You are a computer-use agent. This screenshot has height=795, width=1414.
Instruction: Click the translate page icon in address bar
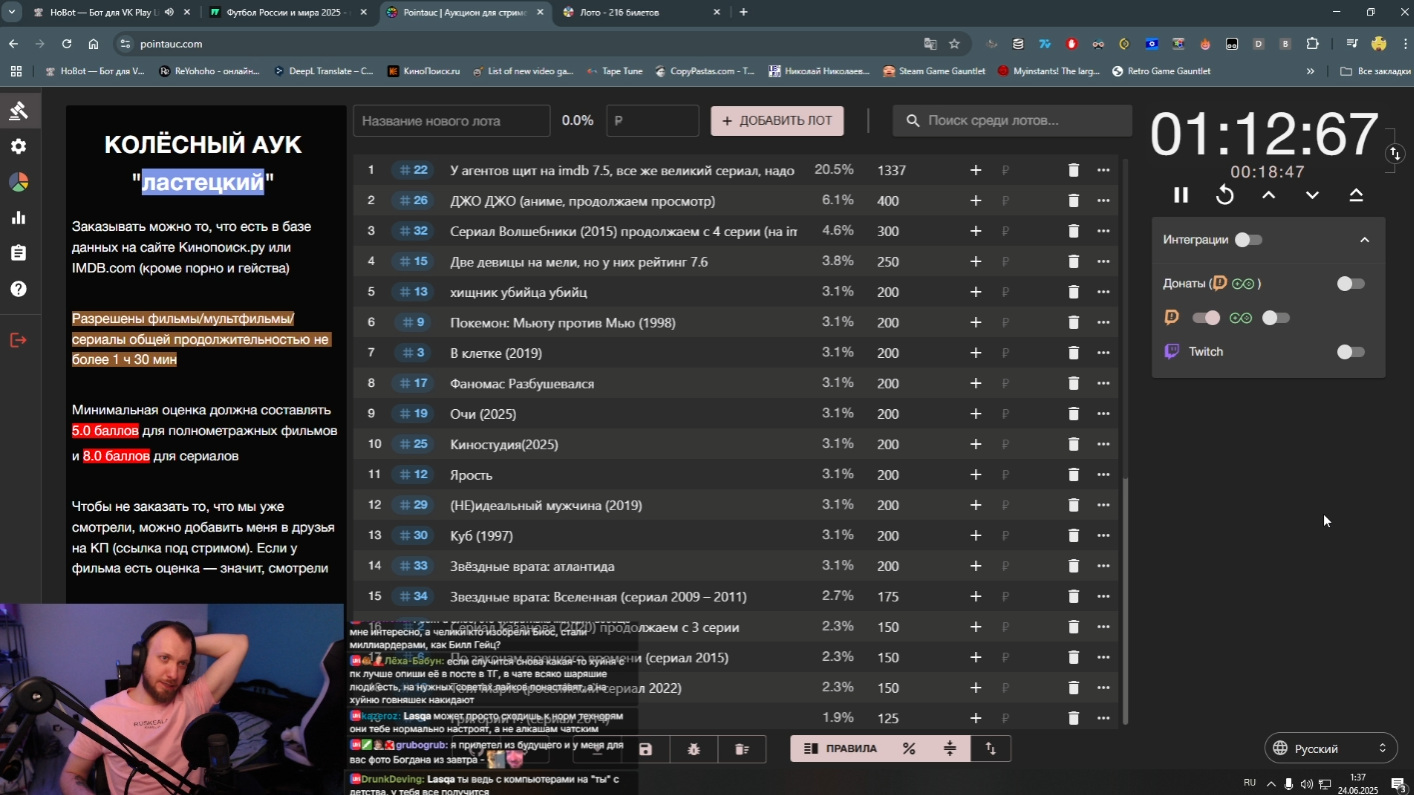(x=930, y=44)
